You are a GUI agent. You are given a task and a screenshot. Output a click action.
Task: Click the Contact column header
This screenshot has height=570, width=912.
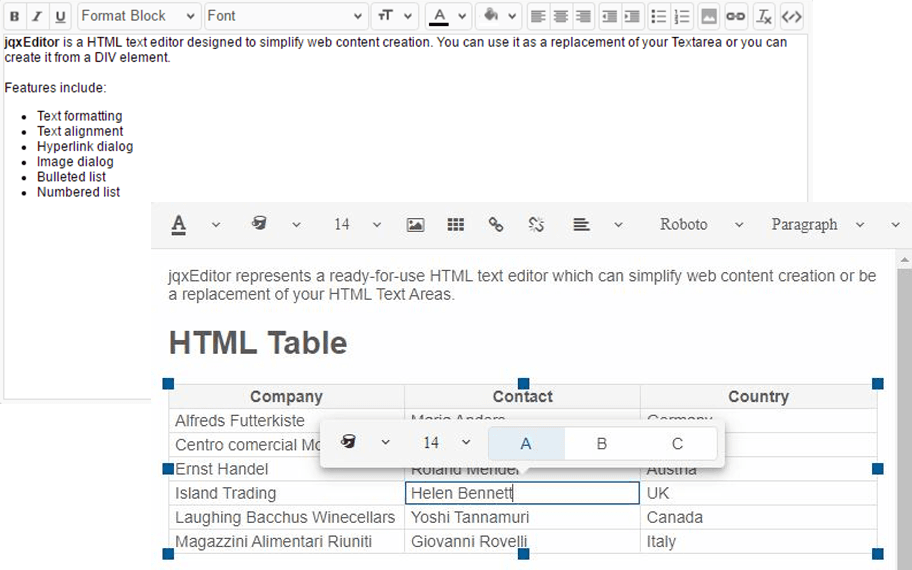tap(522, 397)
